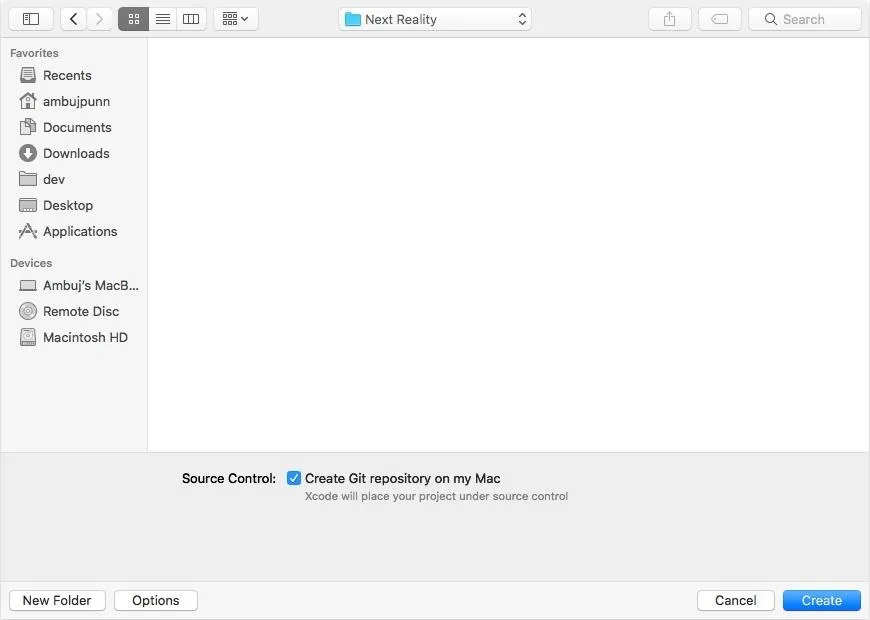The image size is (870, 620).
Task: Switch to list view
Action: click(163, 19)
